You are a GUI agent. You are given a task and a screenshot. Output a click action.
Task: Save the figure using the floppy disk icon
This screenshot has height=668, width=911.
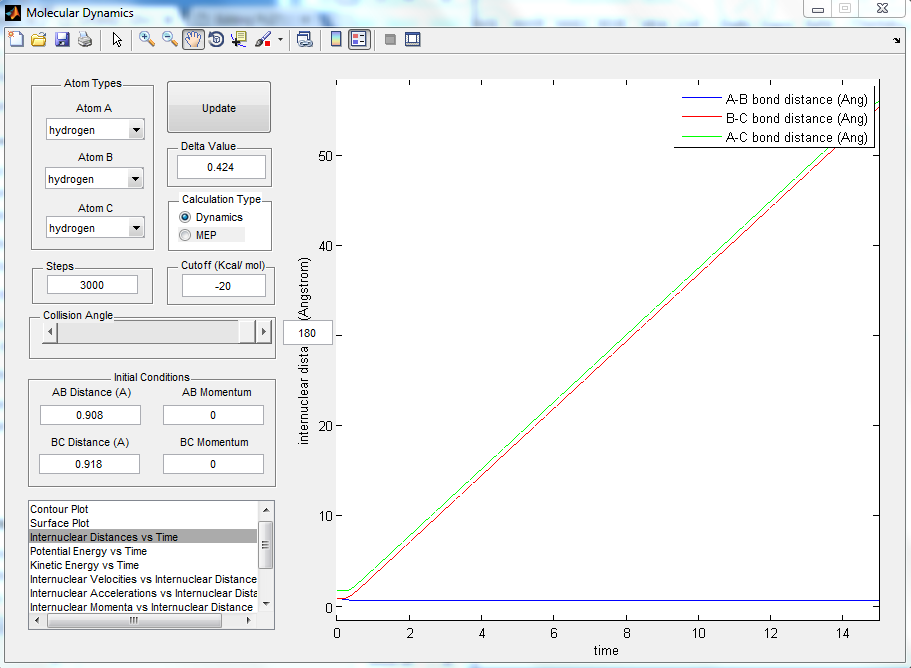point(62,40)
